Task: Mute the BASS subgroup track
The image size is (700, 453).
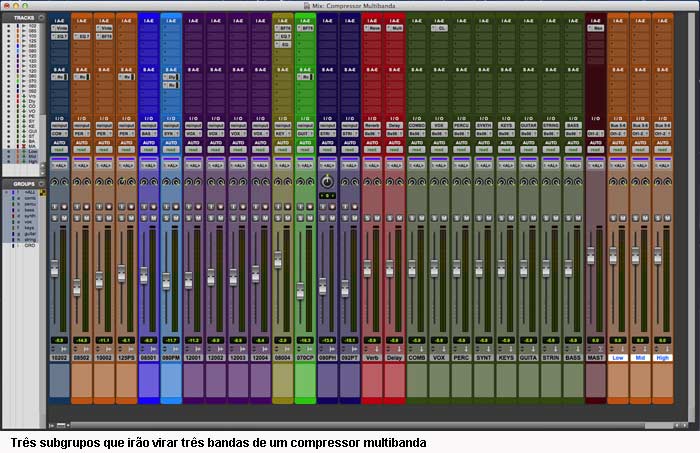Action: click(578, 218)
